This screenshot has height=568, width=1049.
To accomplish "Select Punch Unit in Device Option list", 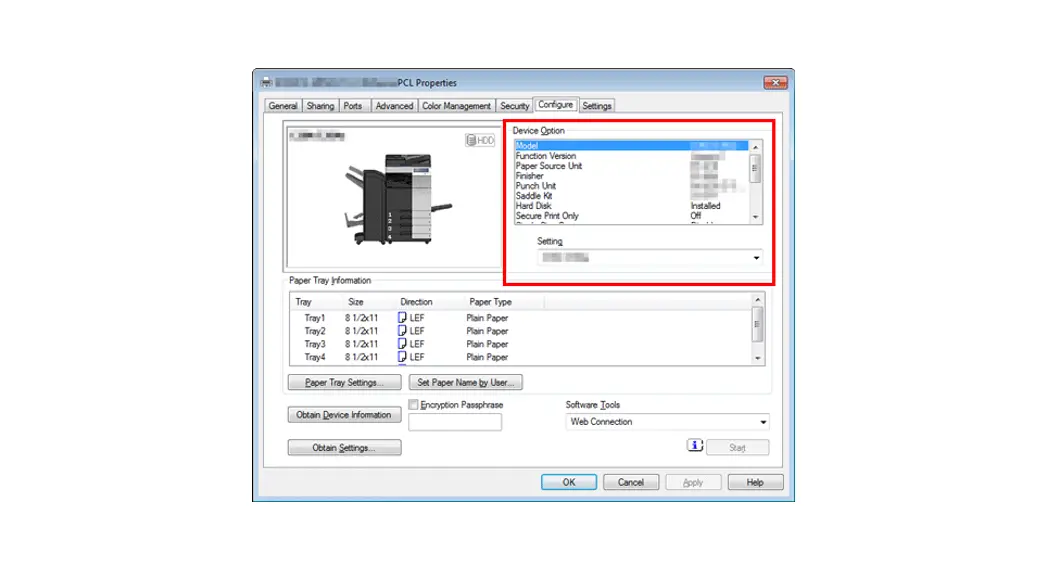I will (x=632, y=185).
